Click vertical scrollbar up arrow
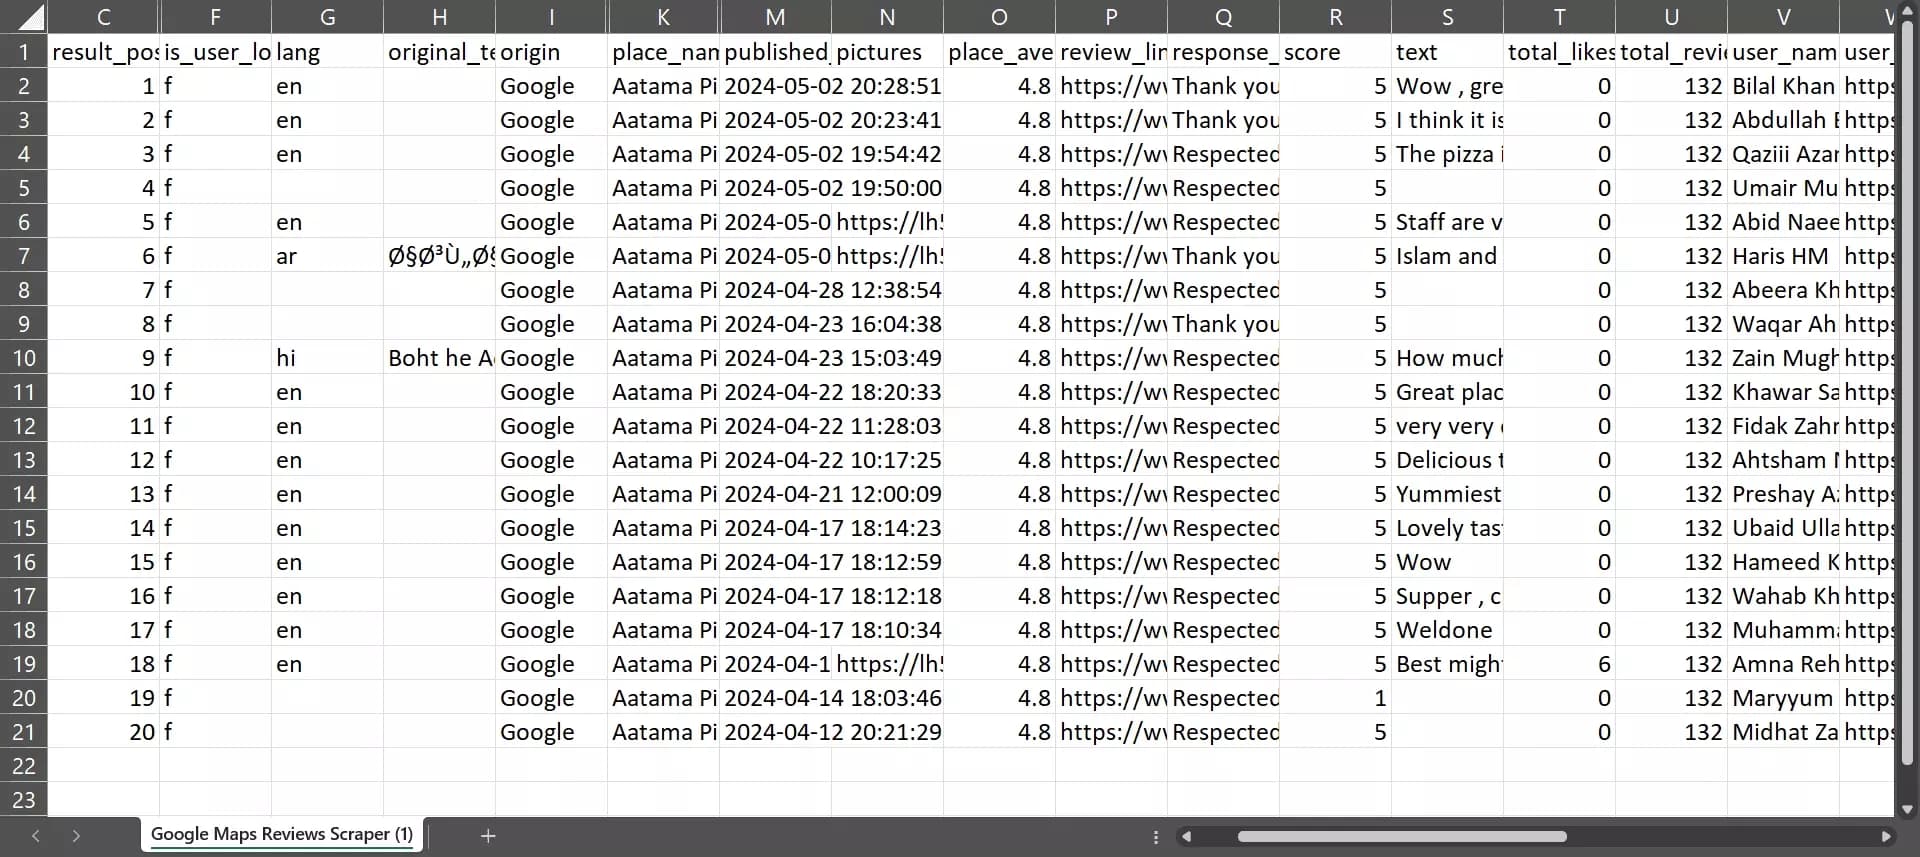 click(1907, 10)
